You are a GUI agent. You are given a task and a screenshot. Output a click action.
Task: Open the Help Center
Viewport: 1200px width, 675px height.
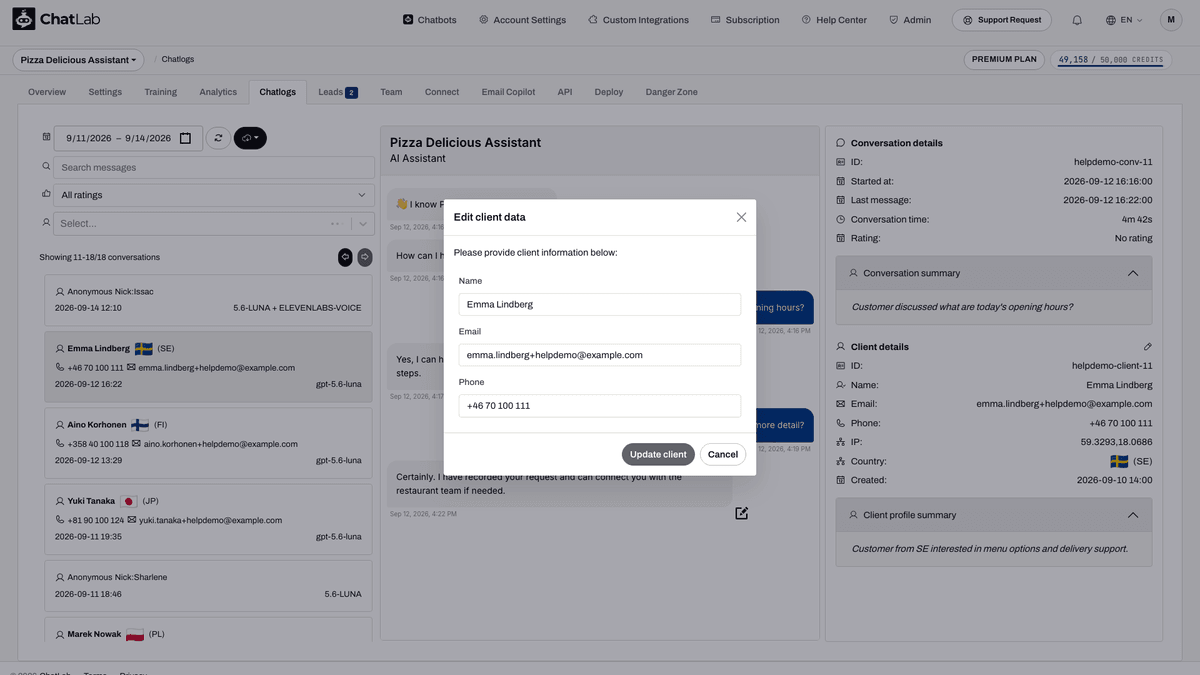(x=835, y=20)
